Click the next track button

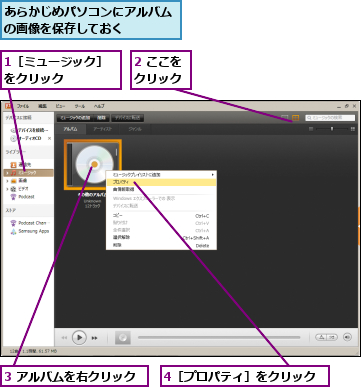[95, 338]
